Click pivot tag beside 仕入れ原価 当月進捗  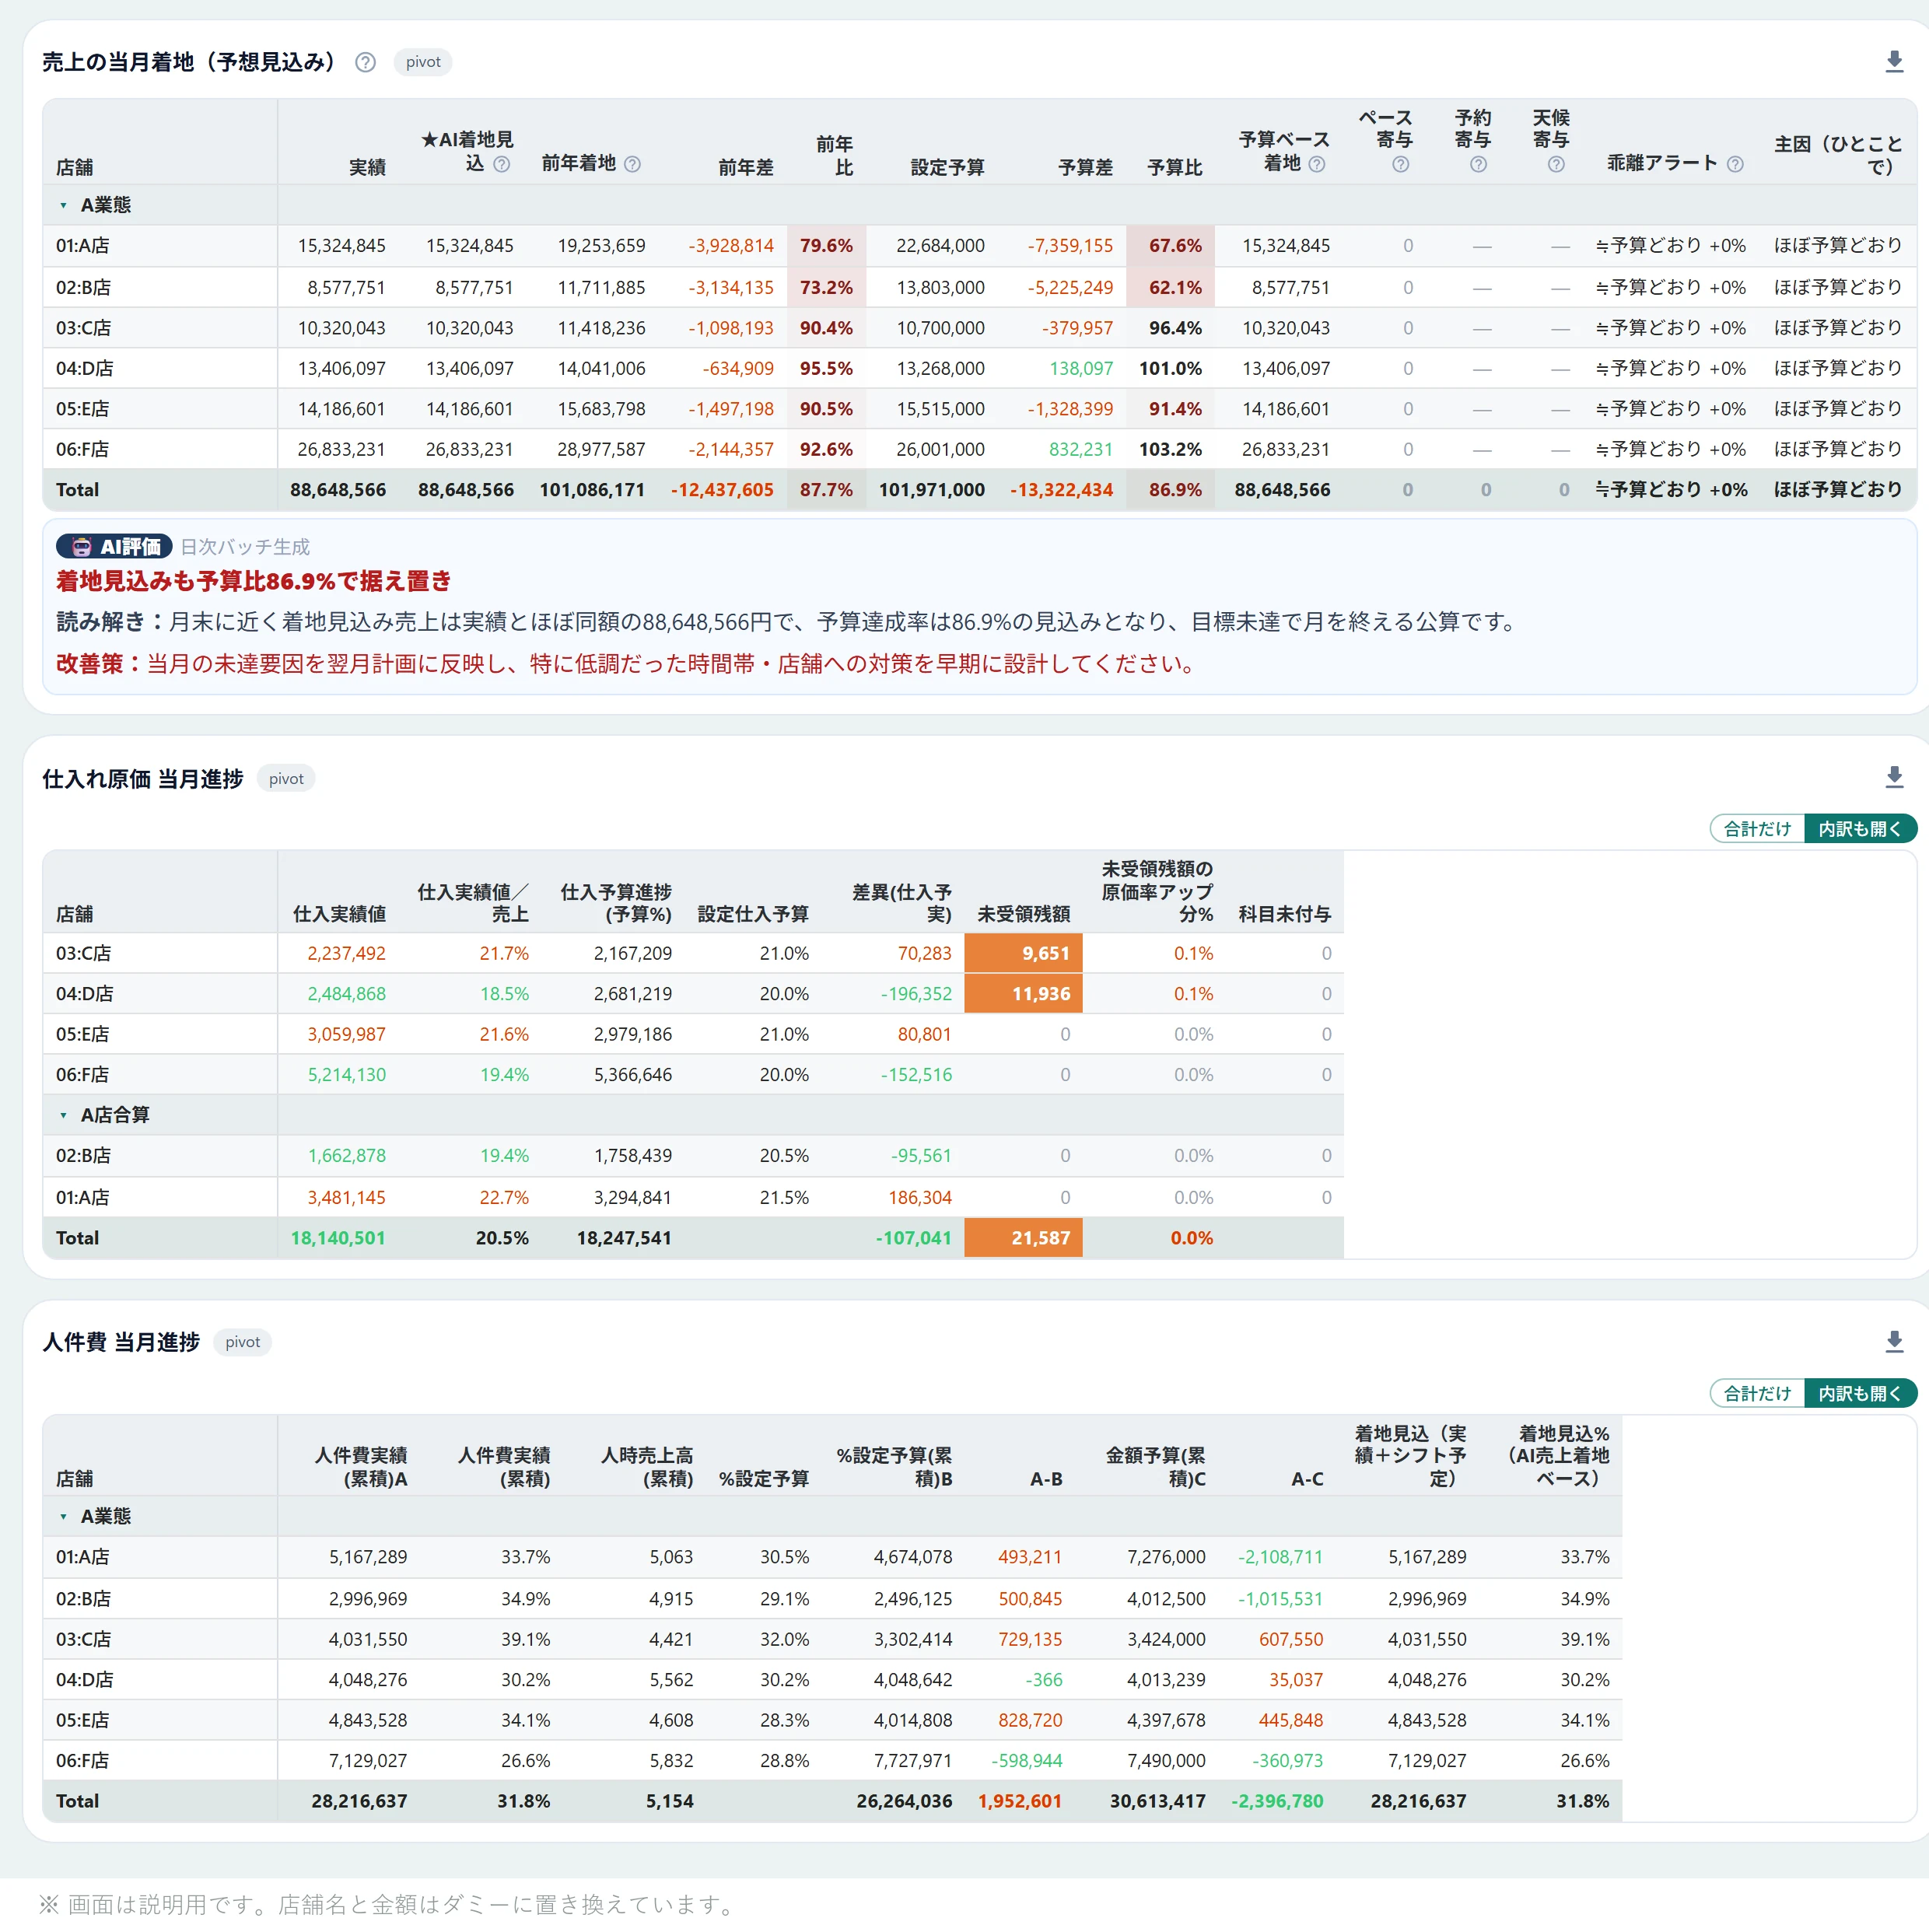click(x=286, y=779)
